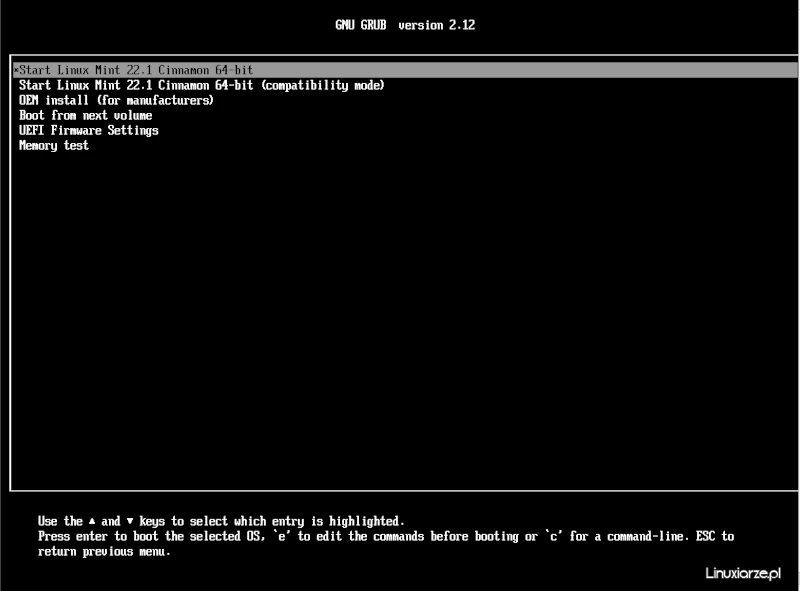The height and width of the screenshot is (591, 800).
Task: Click the down arrow symbol in help text
Action: 130,521
